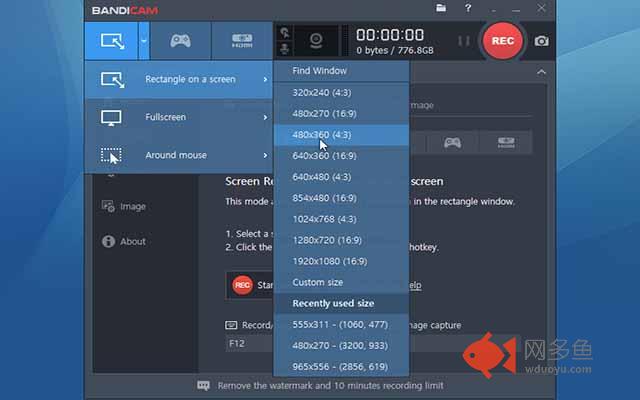Image resolution: width=640 pixels, height=400 pixels.
Task: Expand Rectangle on a screen submenu arrow
Action: [265, 79]
